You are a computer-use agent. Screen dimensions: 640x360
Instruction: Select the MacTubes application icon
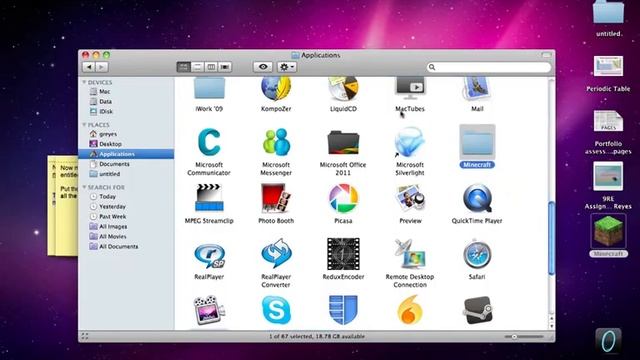410,89
